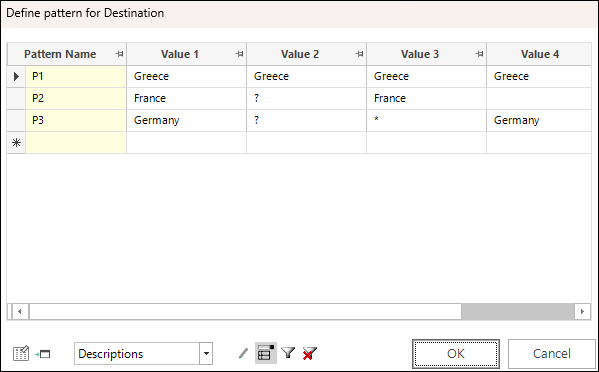Screen dimensions: 599x372
Task: Click Greece in P1 Value 1
Action: coord(187,76)
